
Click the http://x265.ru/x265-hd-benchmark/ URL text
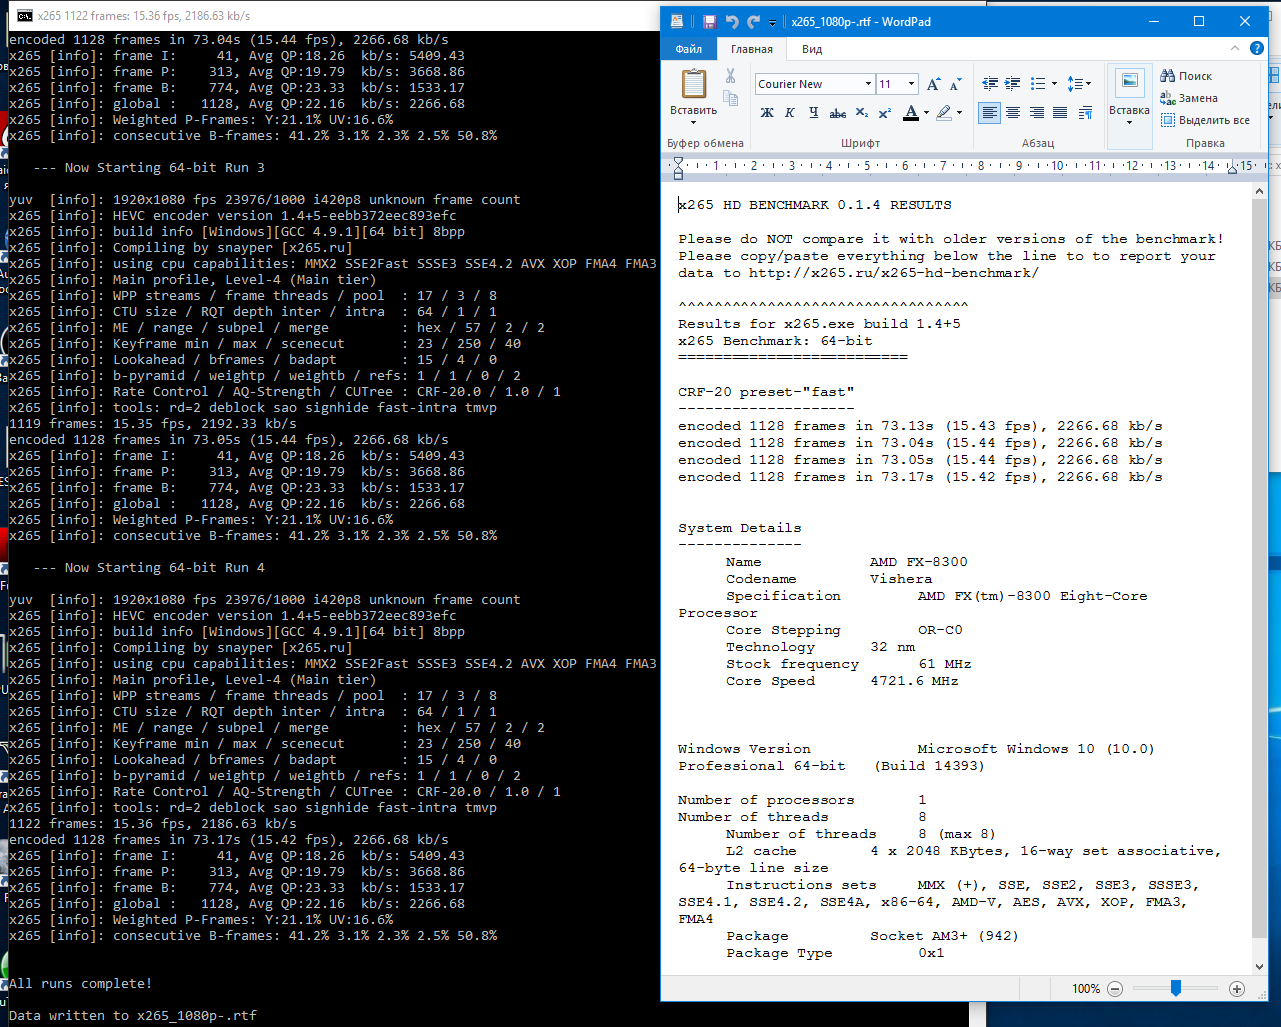click(x=893, y=273)
